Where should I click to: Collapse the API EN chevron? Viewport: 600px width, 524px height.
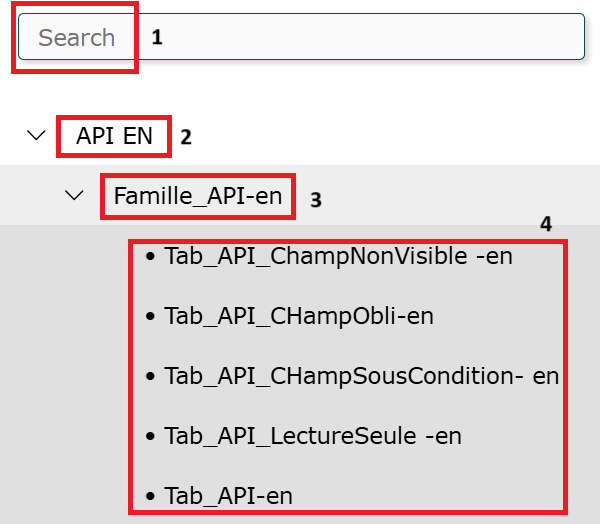(36, 135)
